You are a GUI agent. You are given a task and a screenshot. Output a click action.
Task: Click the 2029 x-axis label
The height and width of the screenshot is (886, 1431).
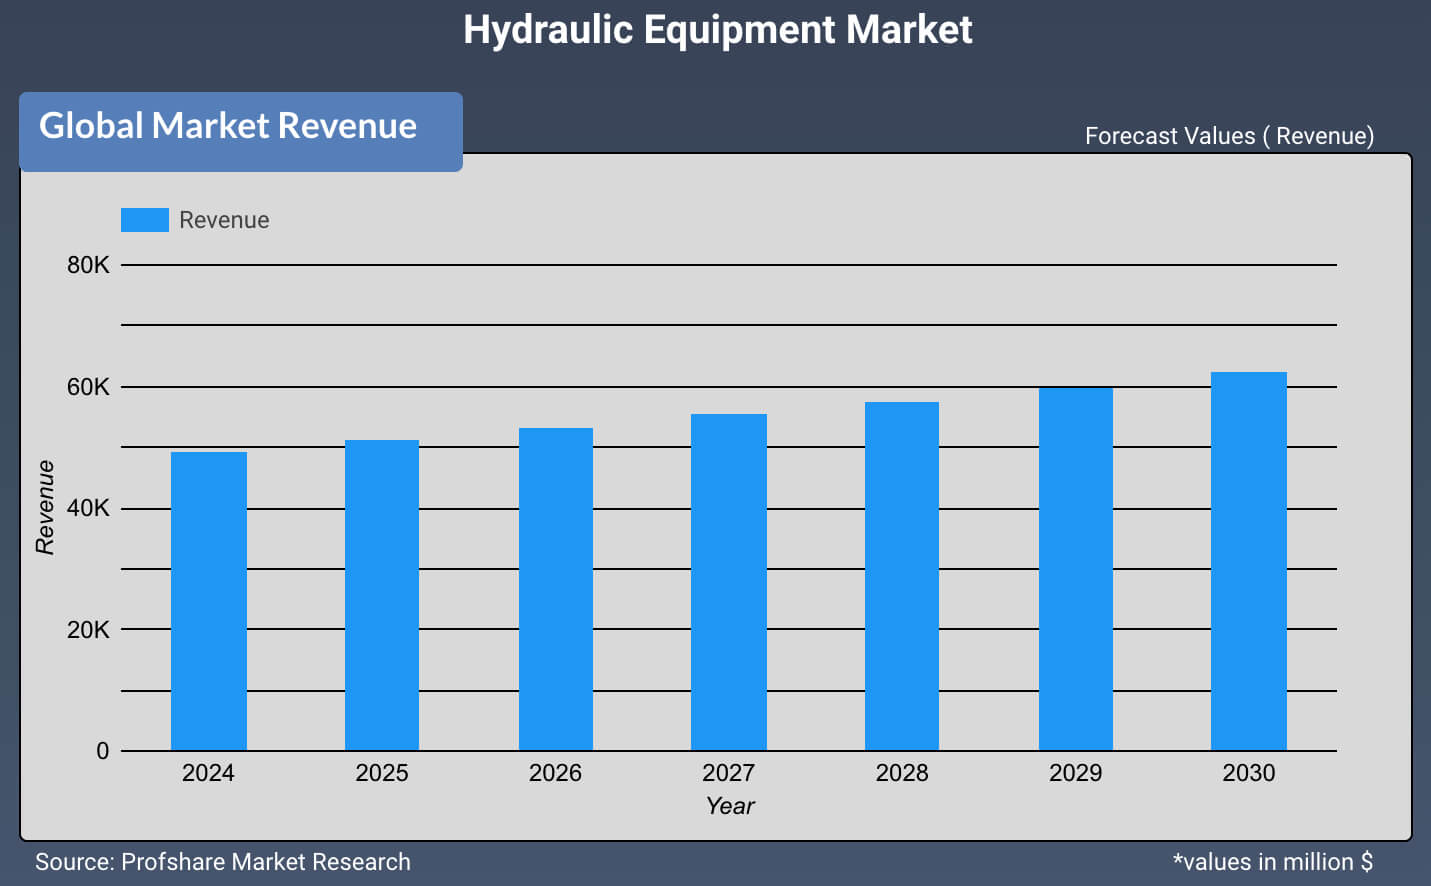(x=1075, y=773)
